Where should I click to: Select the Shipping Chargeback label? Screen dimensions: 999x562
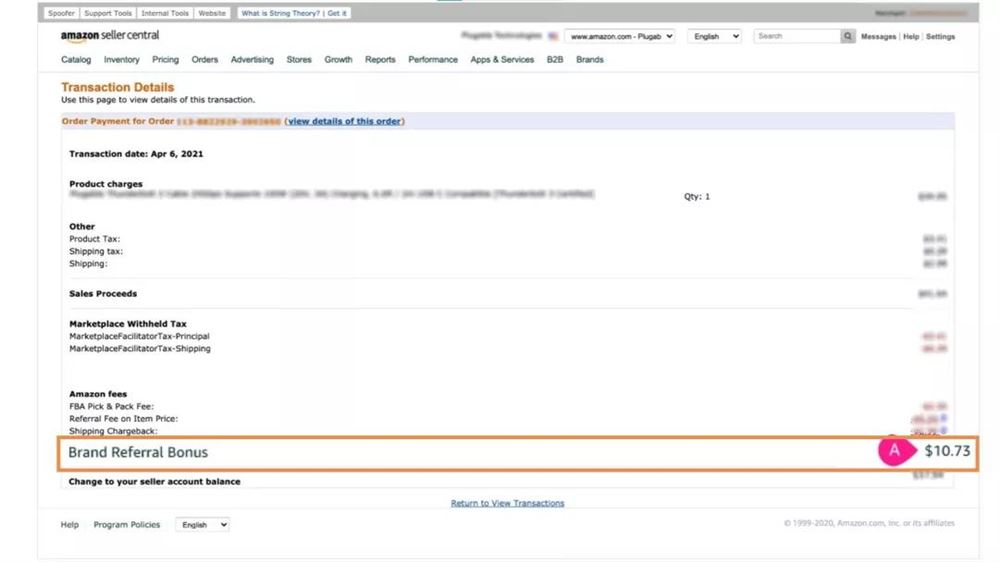pos(113,431)
